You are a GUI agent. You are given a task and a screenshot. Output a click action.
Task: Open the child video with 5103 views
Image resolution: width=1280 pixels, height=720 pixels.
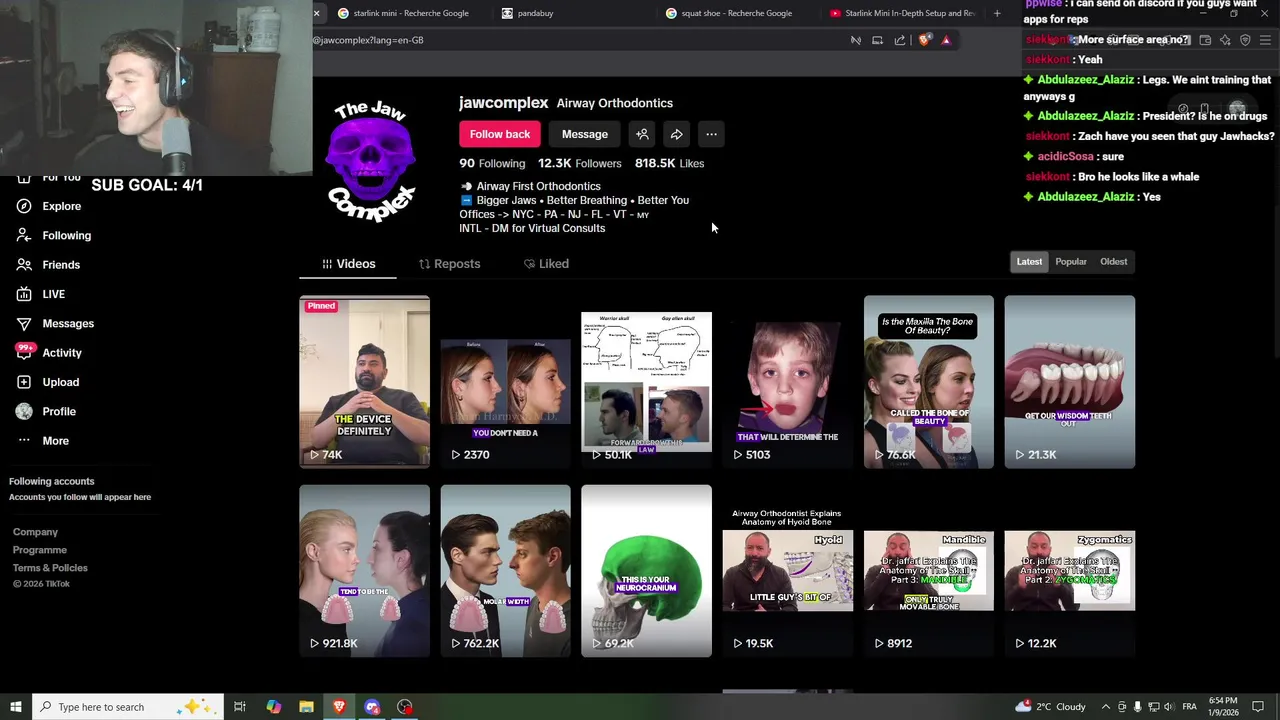click(788, 382)
